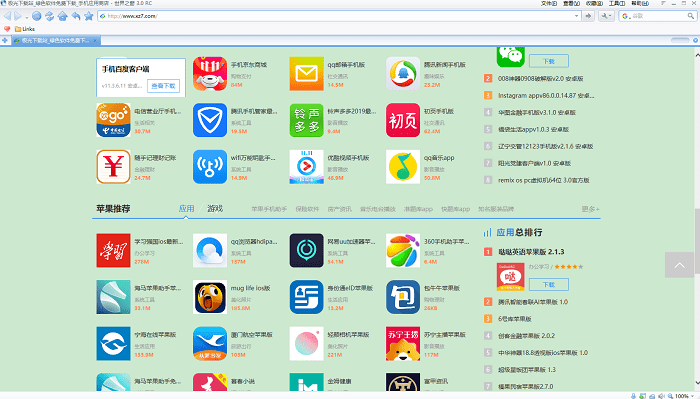The height and width of the screenshot is (399, 700).
Task: Click the 更多+ link in 苹果推荐
Action: pos(590,209)
